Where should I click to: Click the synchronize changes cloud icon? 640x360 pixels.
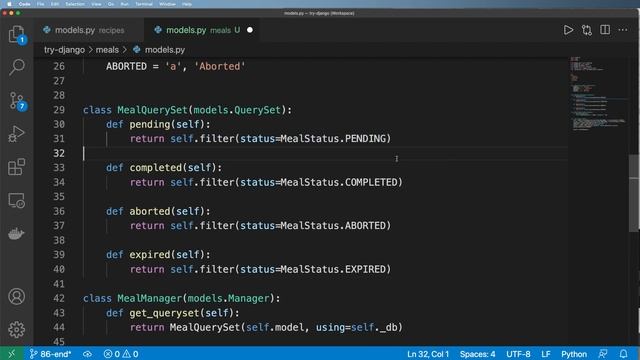point(87,354)
